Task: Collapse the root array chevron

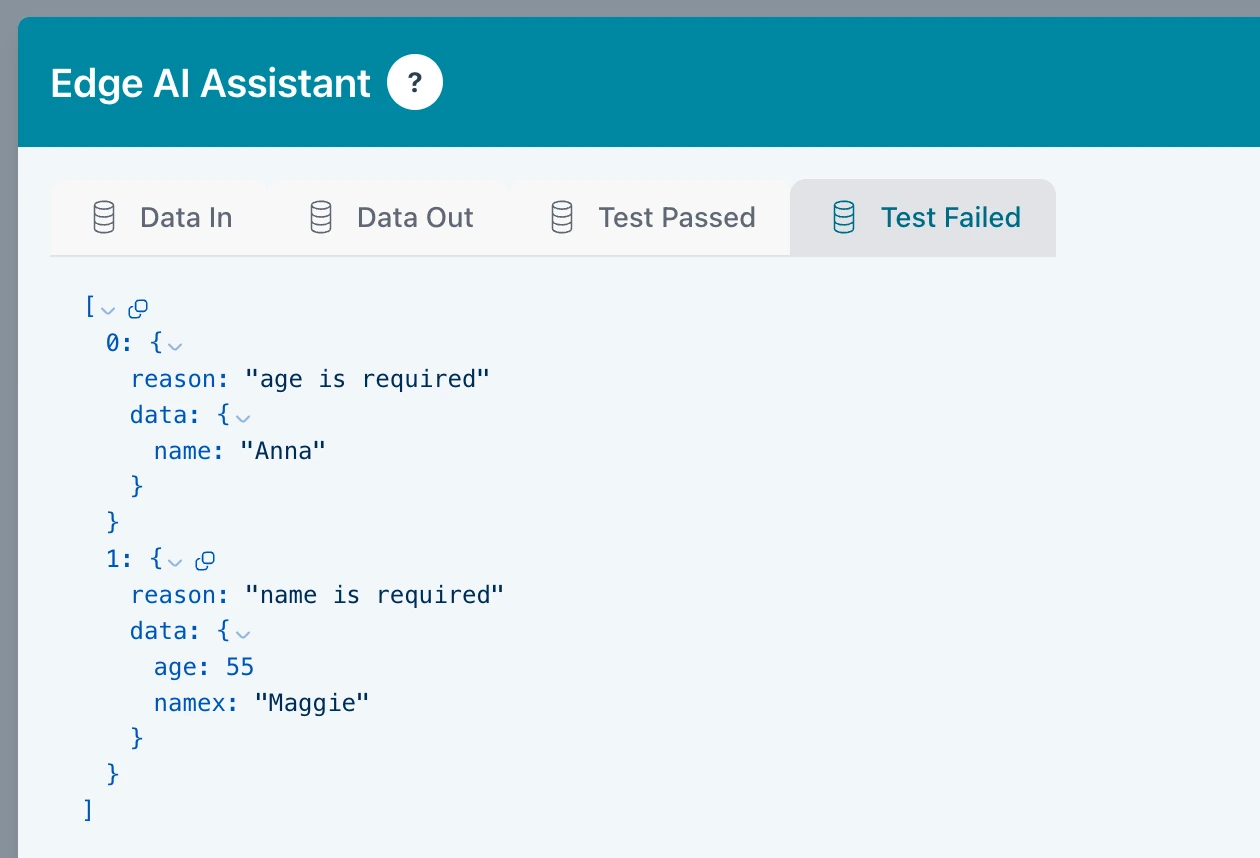Action: point(109,308)
